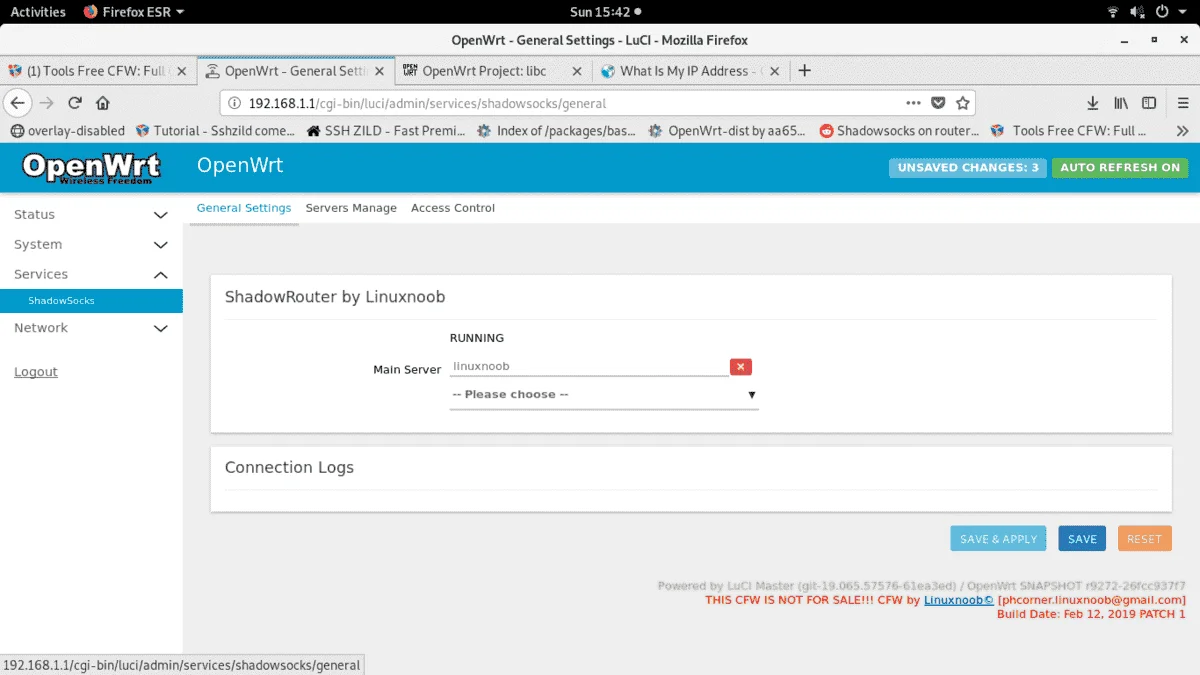Viewport: 1200px width, 675px height.
Task: Open the OpenWrt-dist by aa65 bookmark
Action: pyautogui.click(x=727, y=131)
